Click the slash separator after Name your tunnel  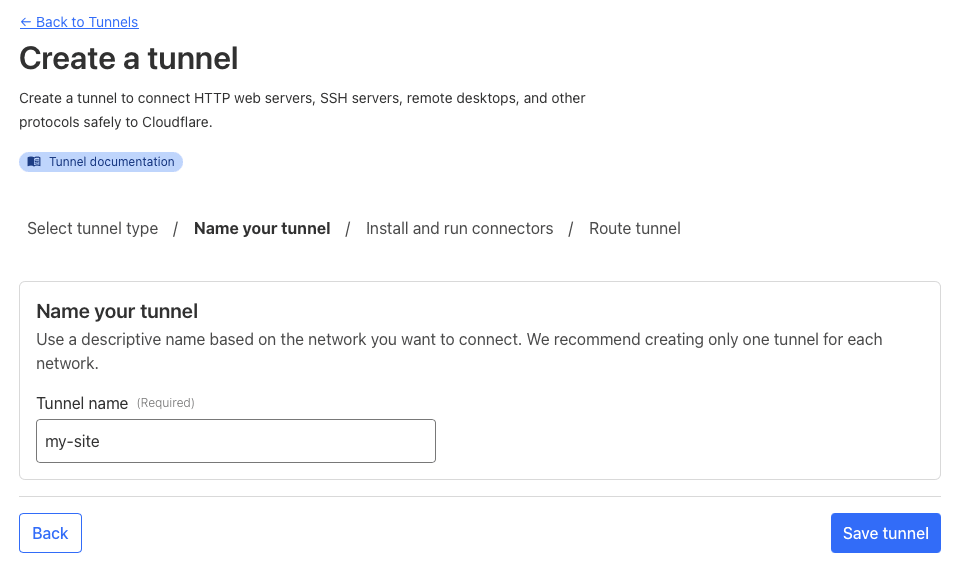(x=348, y=229)
